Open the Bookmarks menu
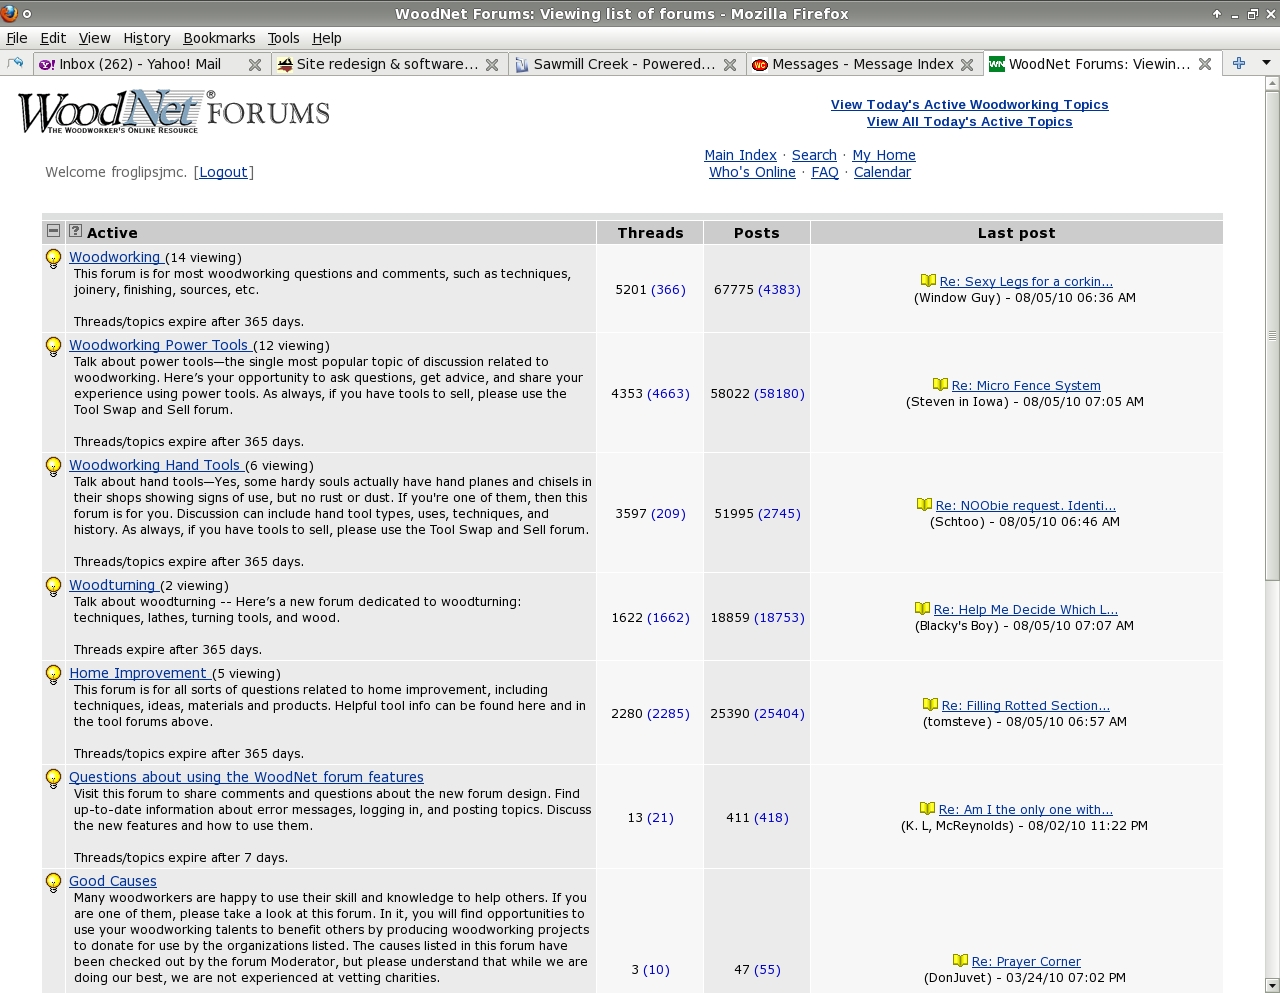Screen dimensions: 1280x993 point(219,38)
